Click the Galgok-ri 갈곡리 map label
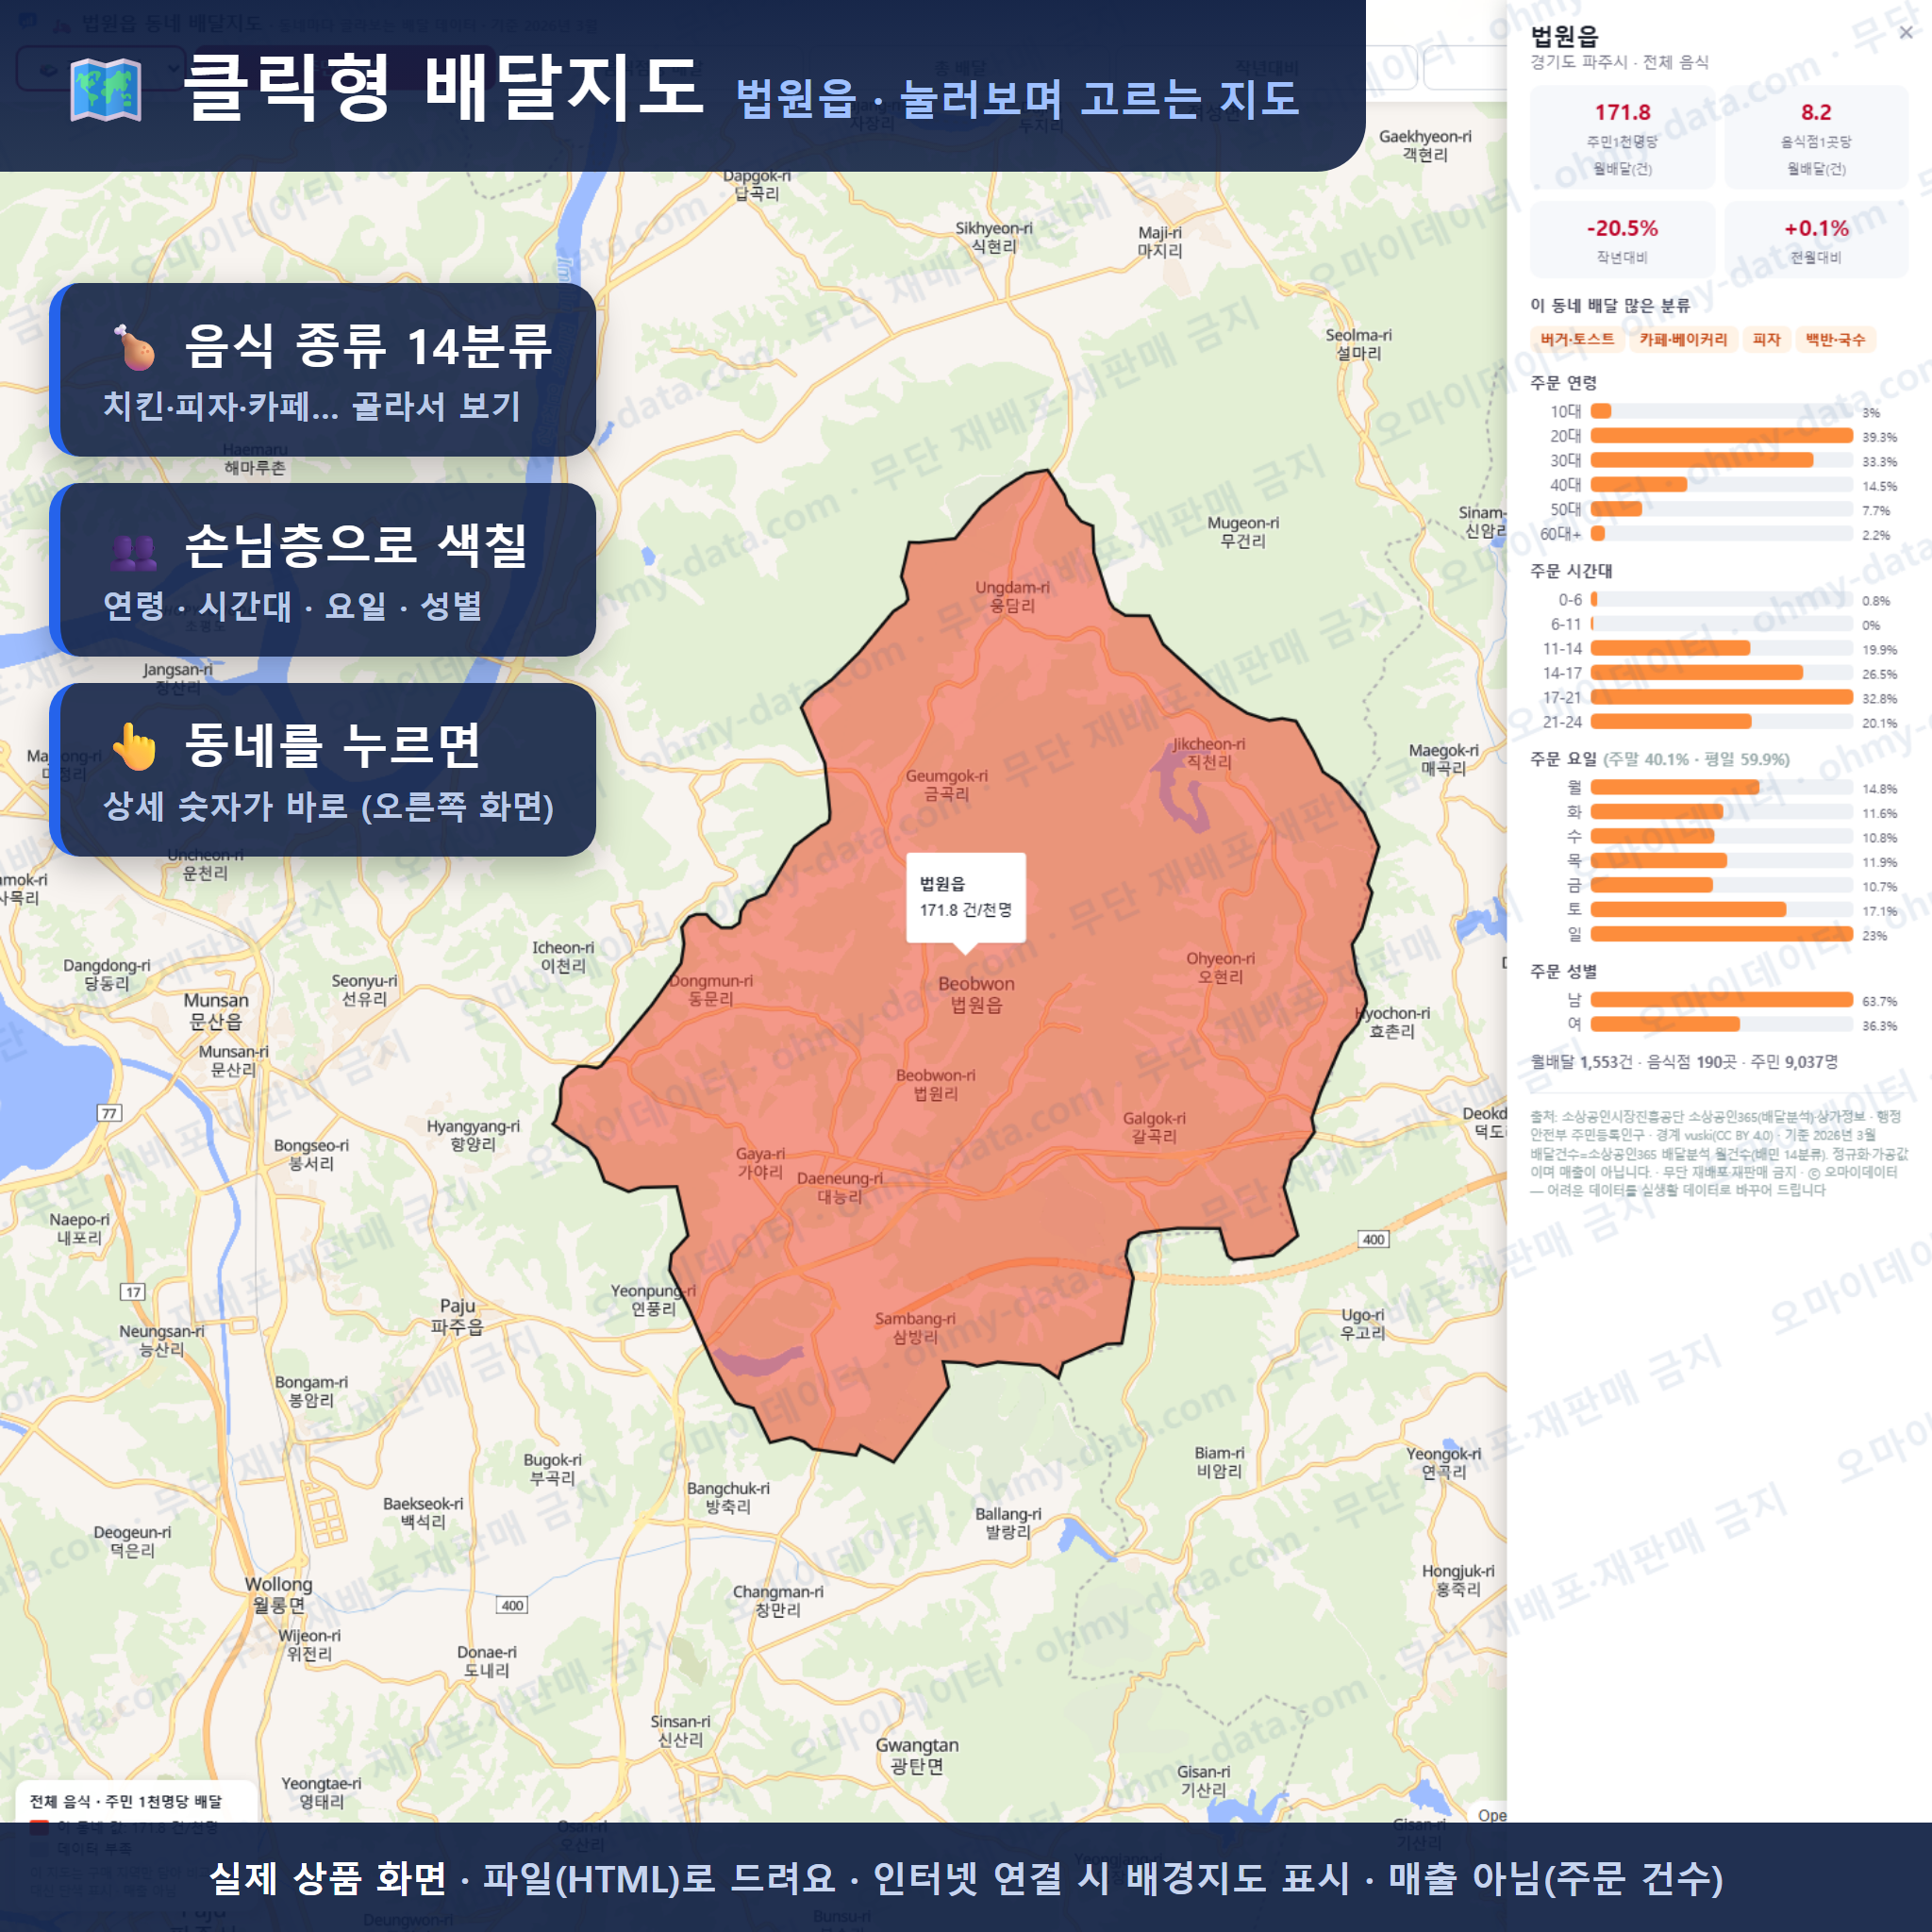The height and width of the screenshot is (1932, 1932). tap(1154, 1127)
